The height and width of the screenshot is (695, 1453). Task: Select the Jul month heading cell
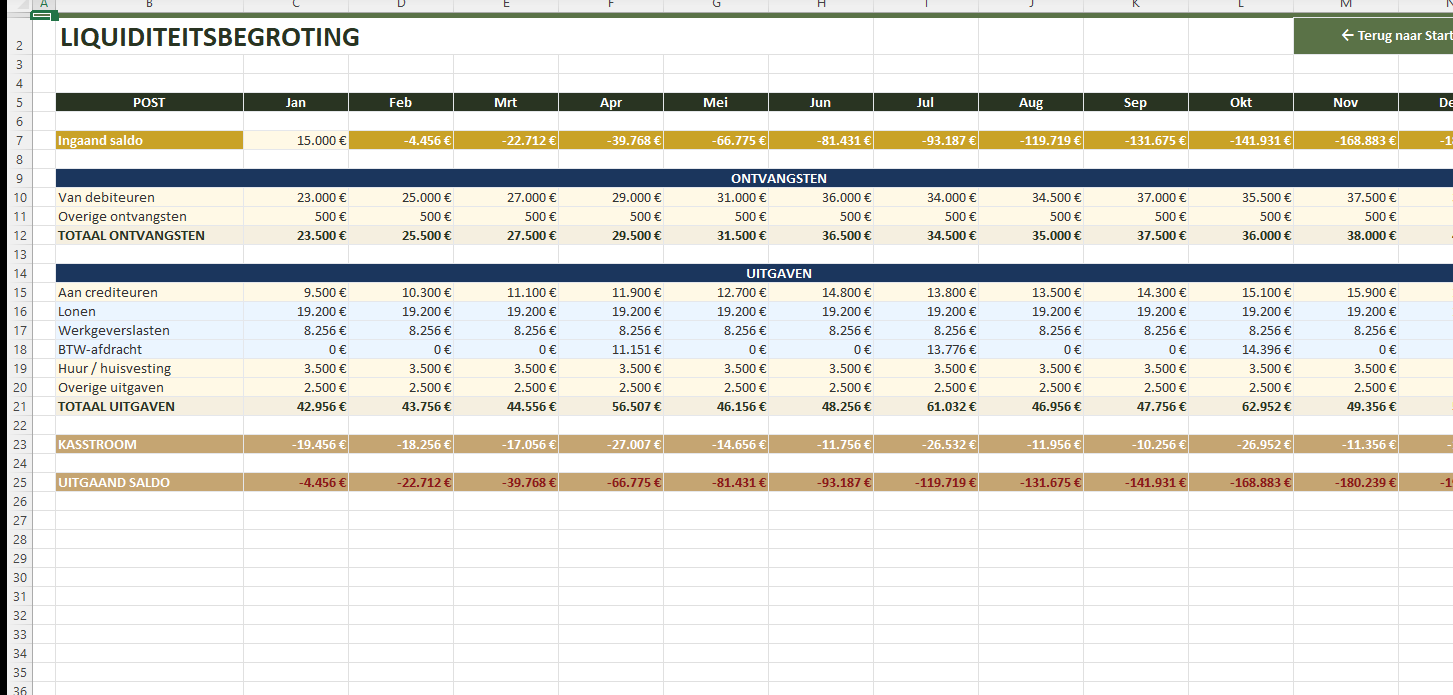pyautogui.click(x=925, y=102)
